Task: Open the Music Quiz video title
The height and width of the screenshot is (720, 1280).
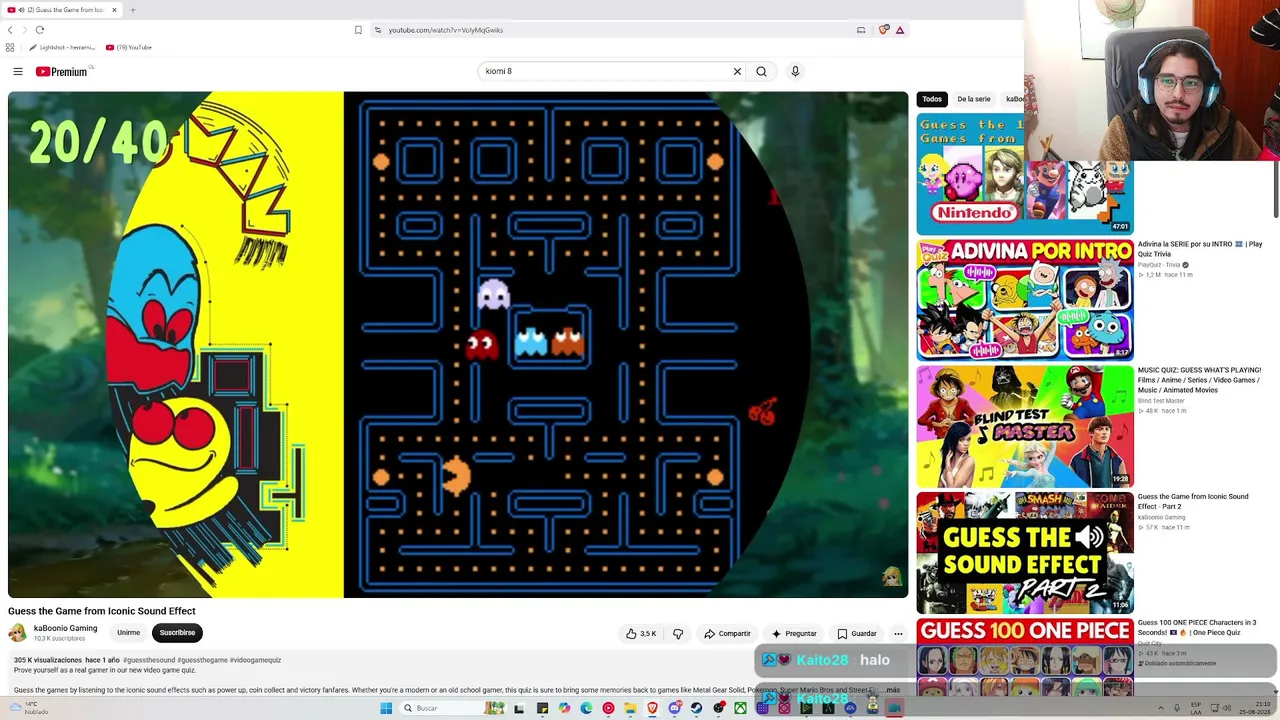Action: click(1199, 380)
